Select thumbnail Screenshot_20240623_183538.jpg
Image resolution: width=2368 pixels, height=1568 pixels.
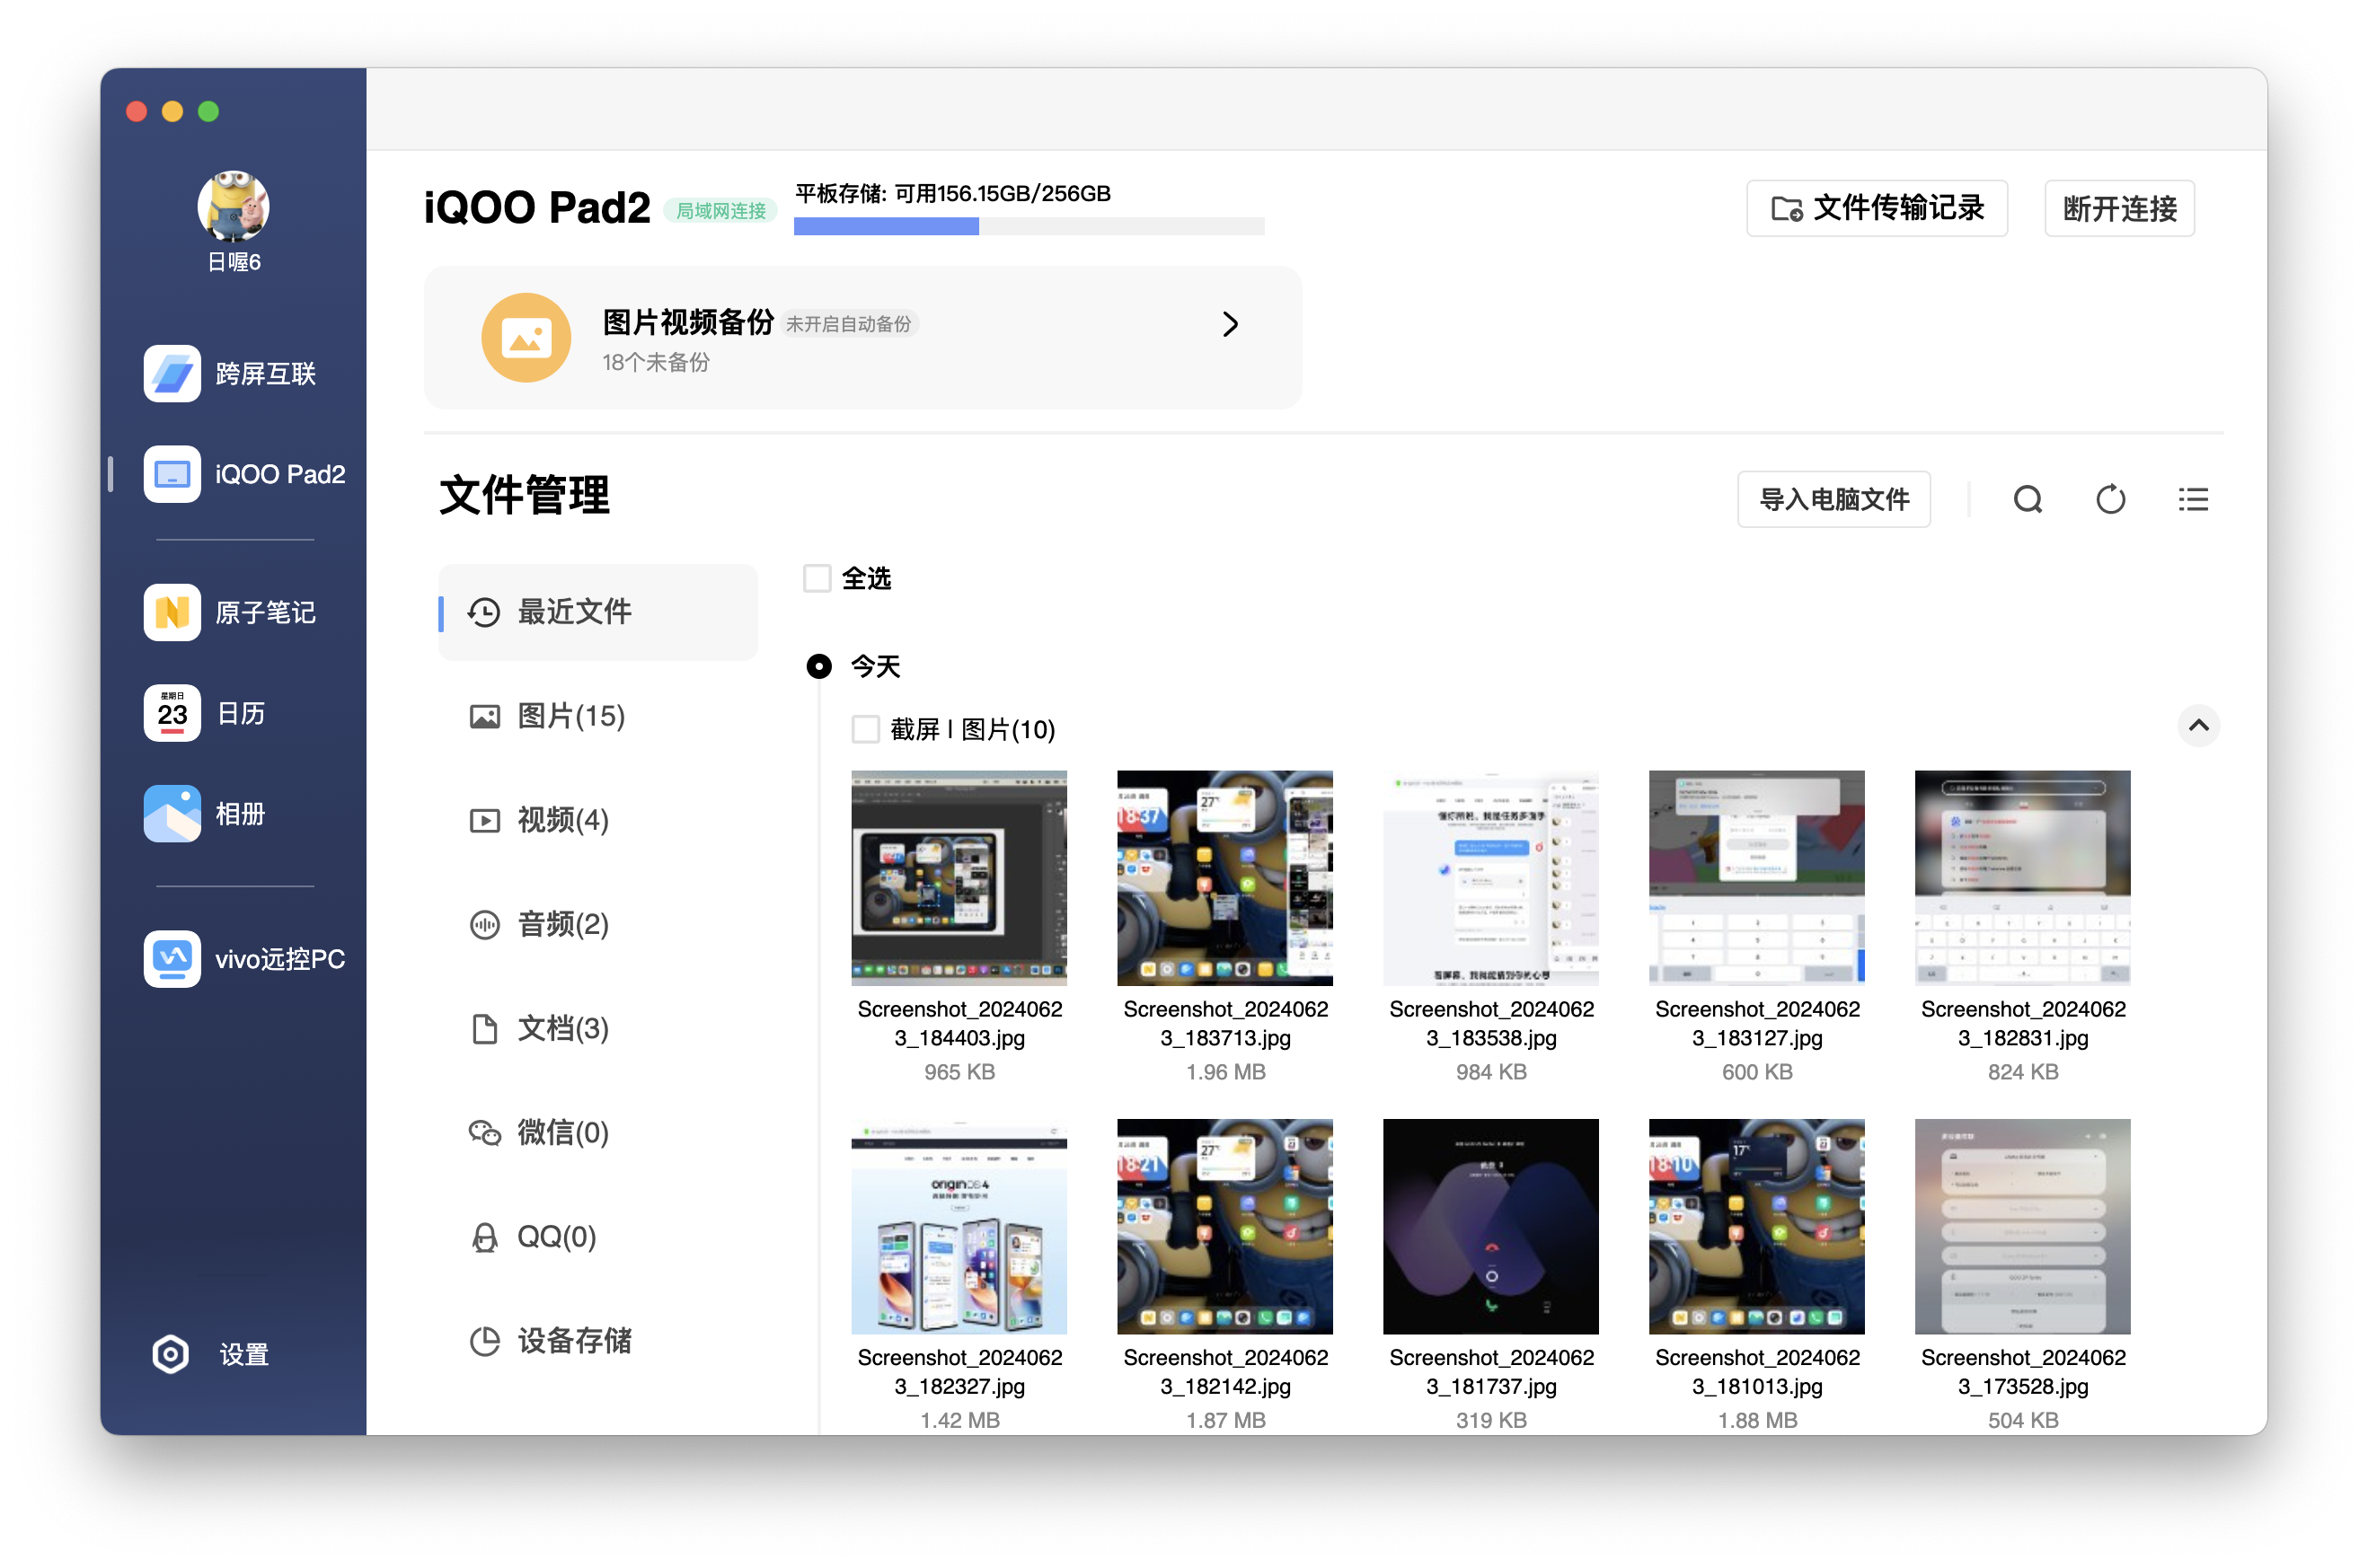tap(1491, 877)
